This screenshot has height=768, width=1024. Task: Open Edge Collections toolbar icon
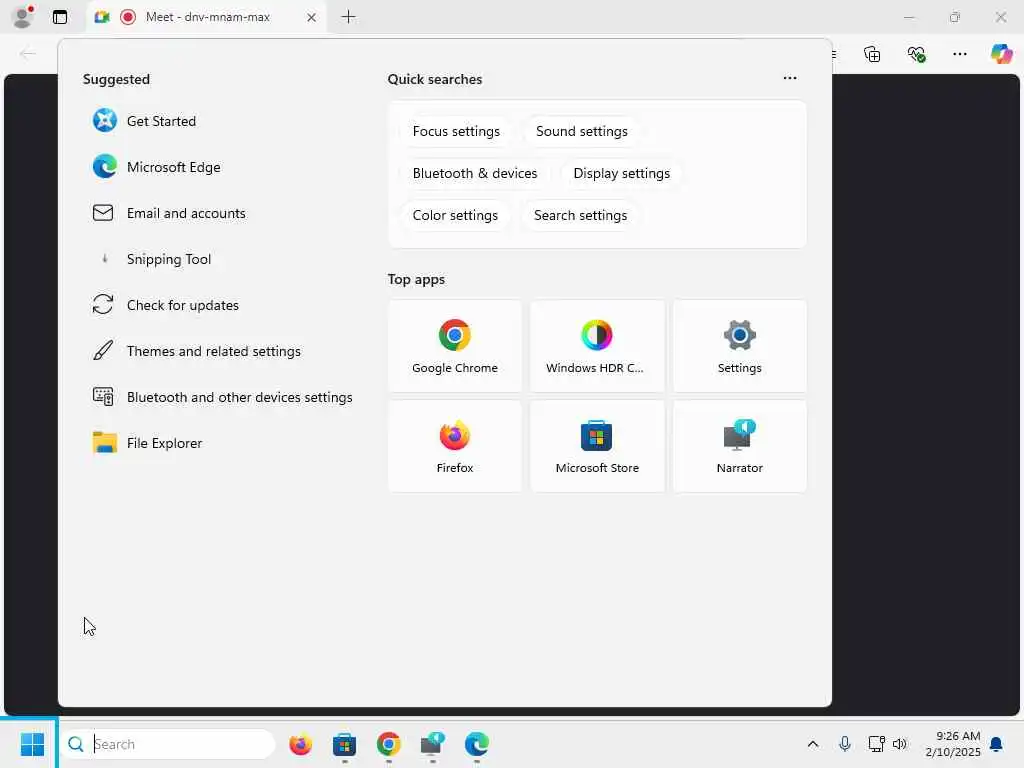coord(872,54)
